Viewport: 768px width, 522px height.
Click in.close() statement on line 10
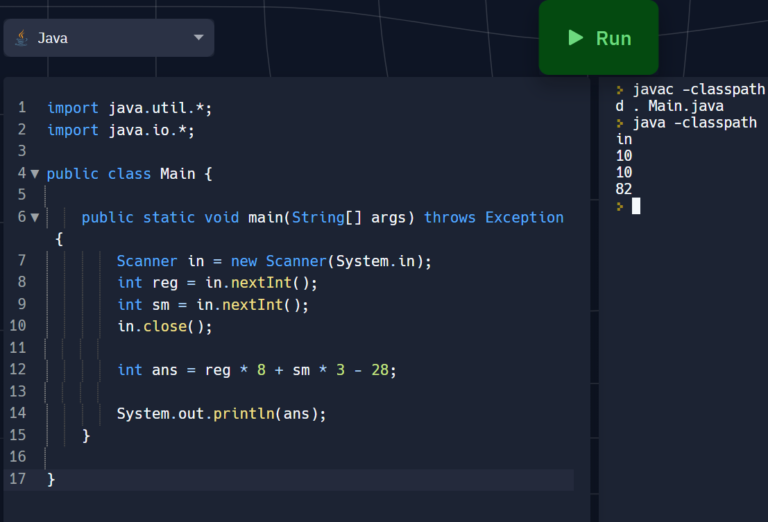point(165,326)
